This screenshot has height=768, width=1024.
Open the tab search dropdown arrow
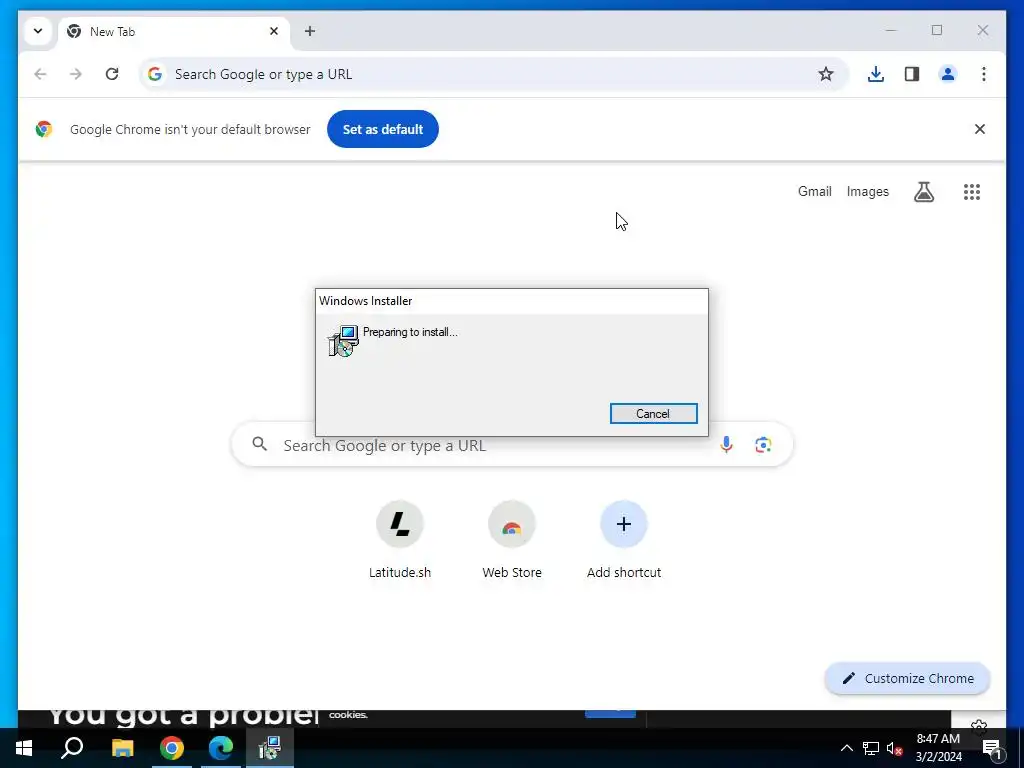coord(38,31)
